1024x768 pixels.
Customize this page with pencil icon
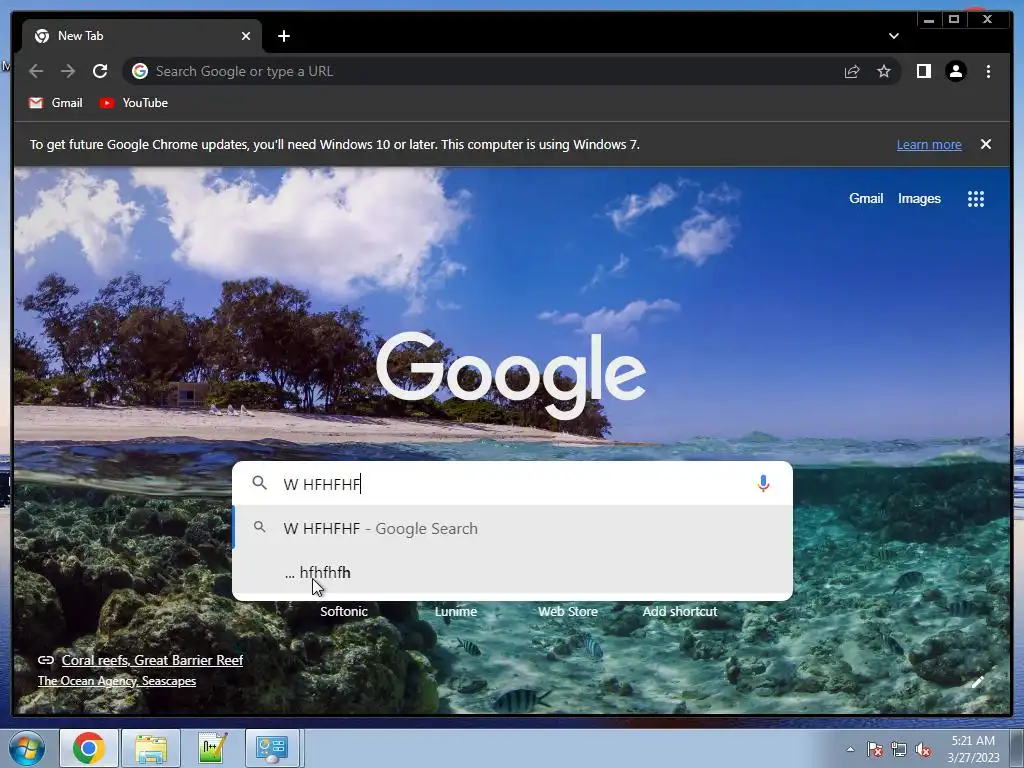pyautogui.click(x=978, y=682)
